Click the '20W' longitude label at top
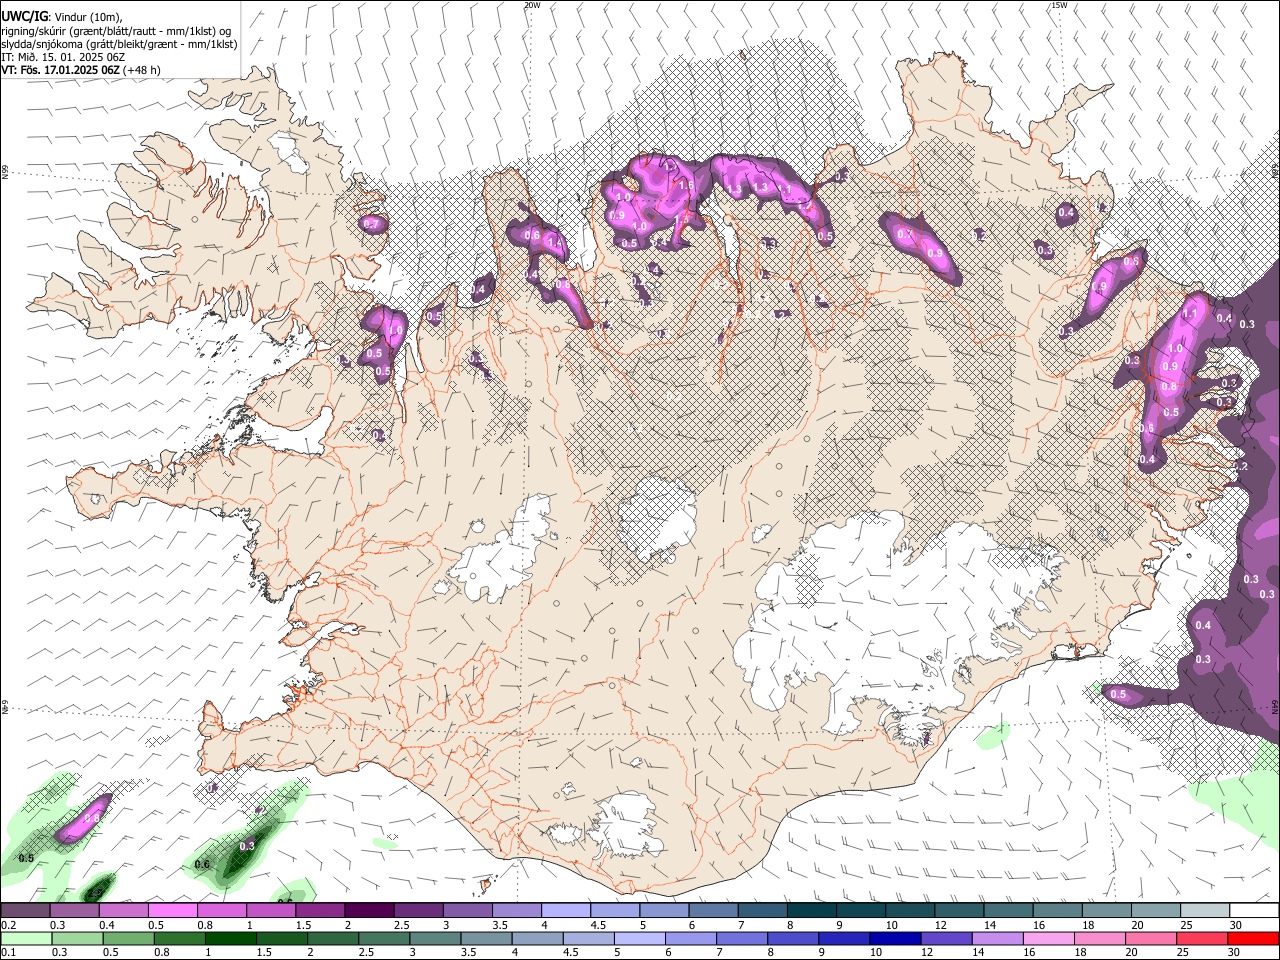The image size is (1280, 960). coord(532,5)
